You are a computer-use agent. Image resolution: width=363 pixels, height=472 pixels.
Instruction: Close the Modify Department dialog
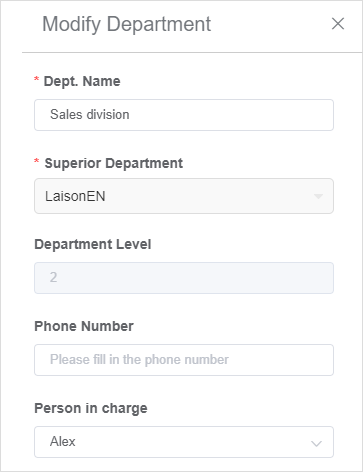pos(338,24)
